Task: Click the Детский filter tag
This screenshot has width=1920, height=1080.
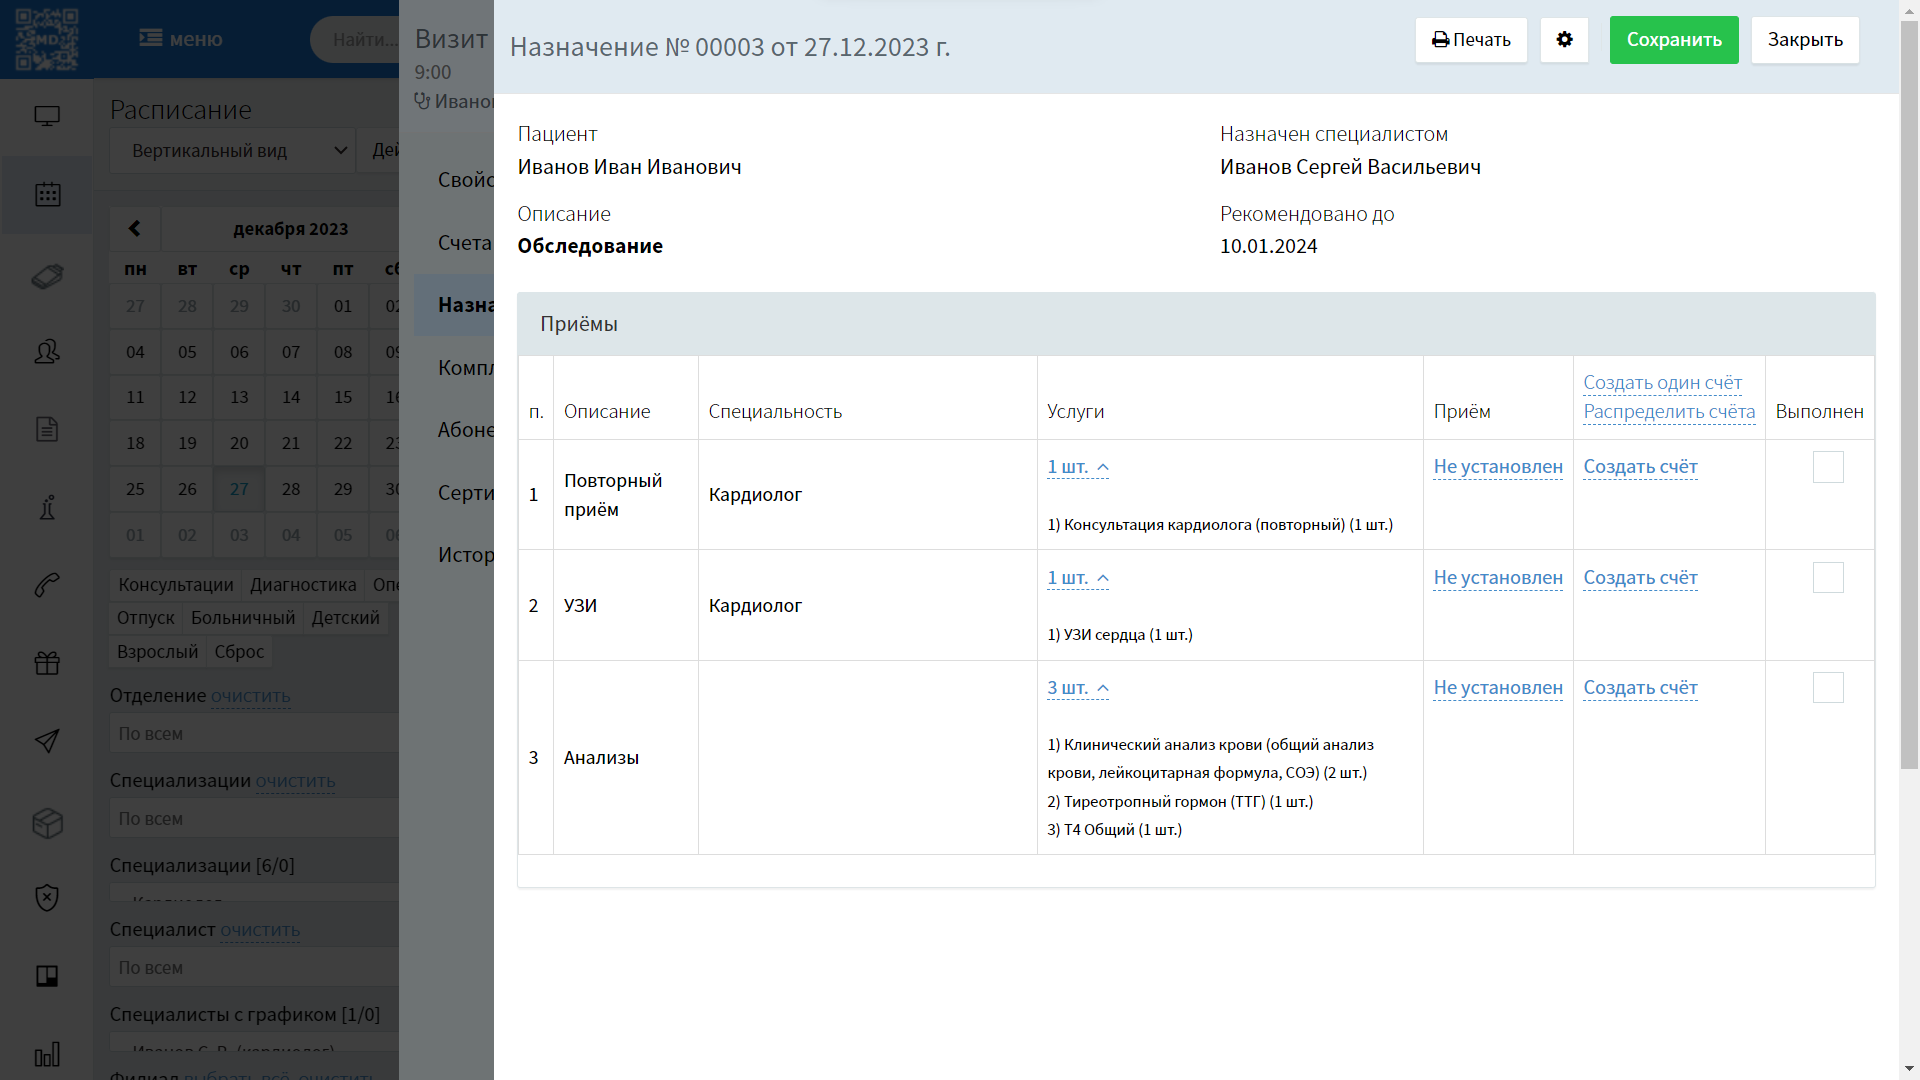Action: (345, 618)
